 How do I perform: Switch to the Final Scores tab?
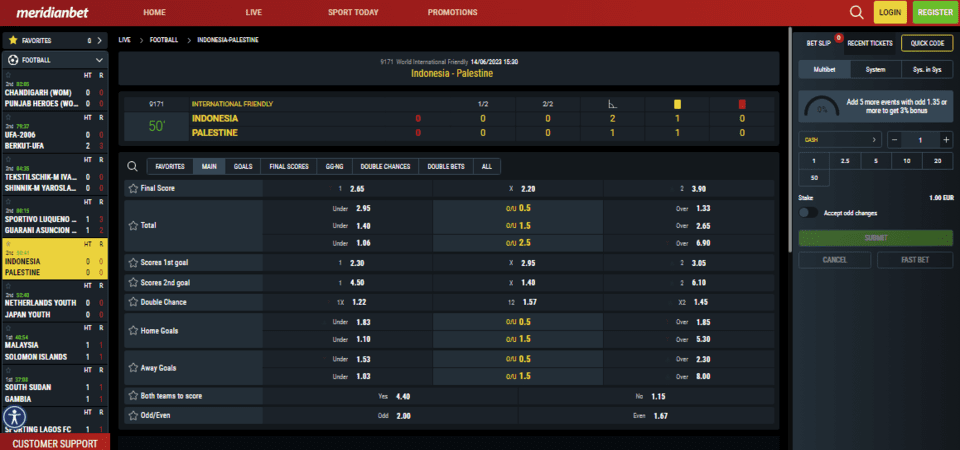pyautogui.click(x=289, y=167)
